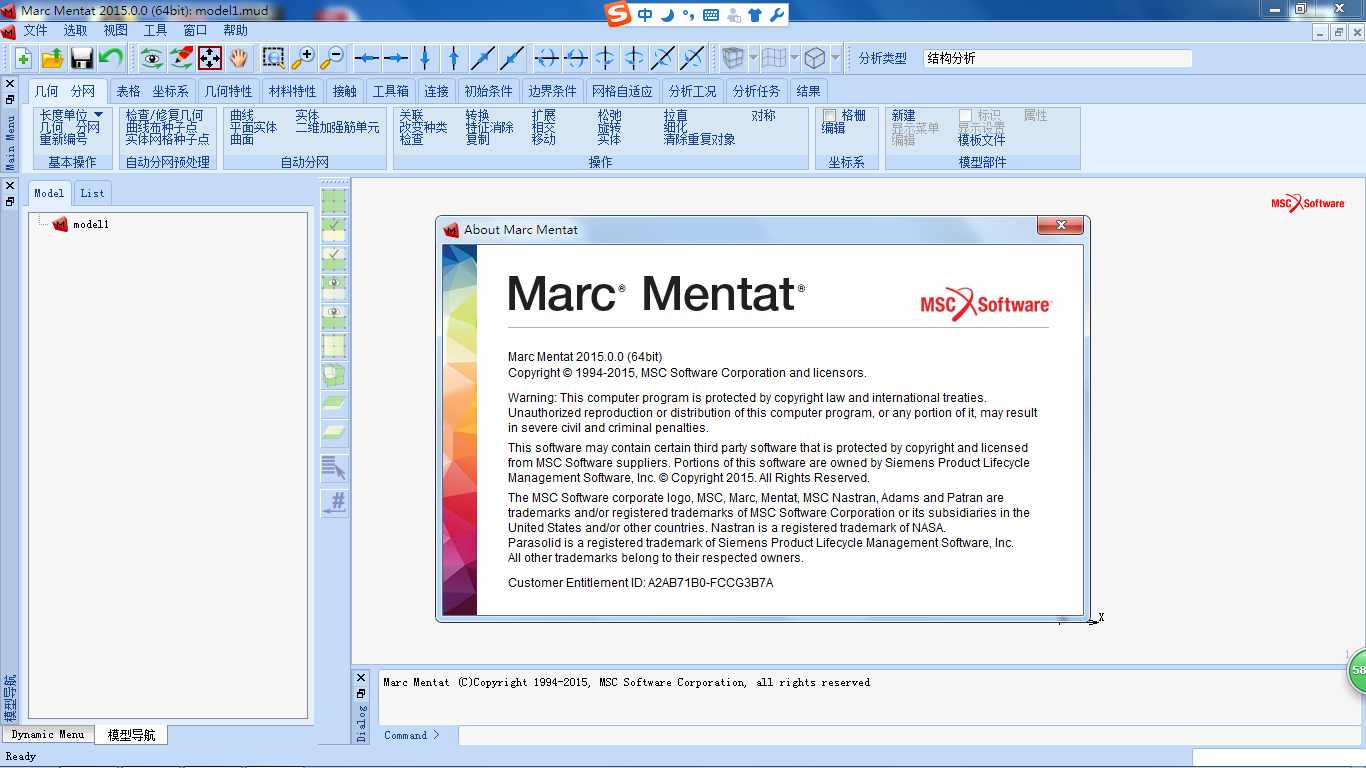Open a file with the folder icon
This screenshot has height=768, width=1366.
[52, 58]
